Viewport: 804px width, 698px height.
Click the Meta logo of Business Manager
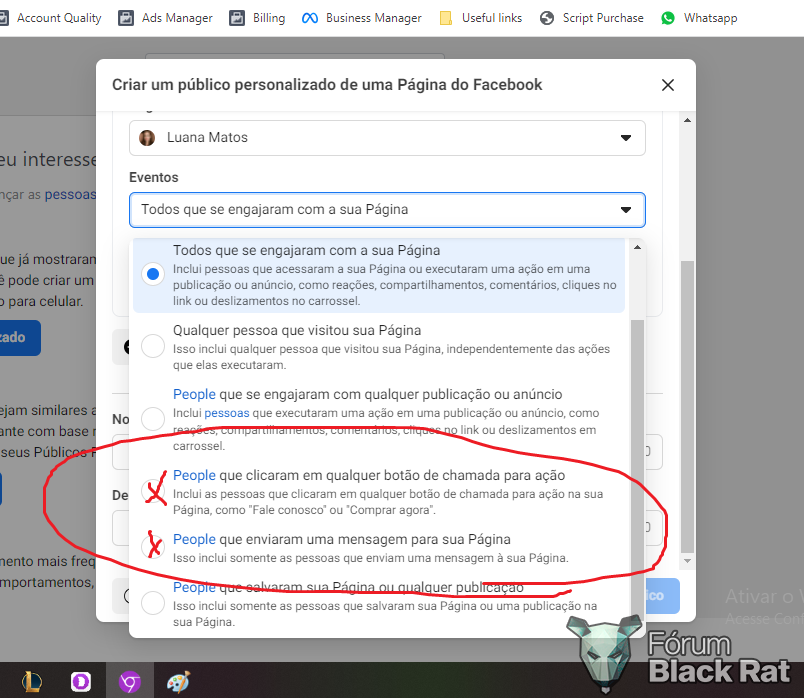310,18
